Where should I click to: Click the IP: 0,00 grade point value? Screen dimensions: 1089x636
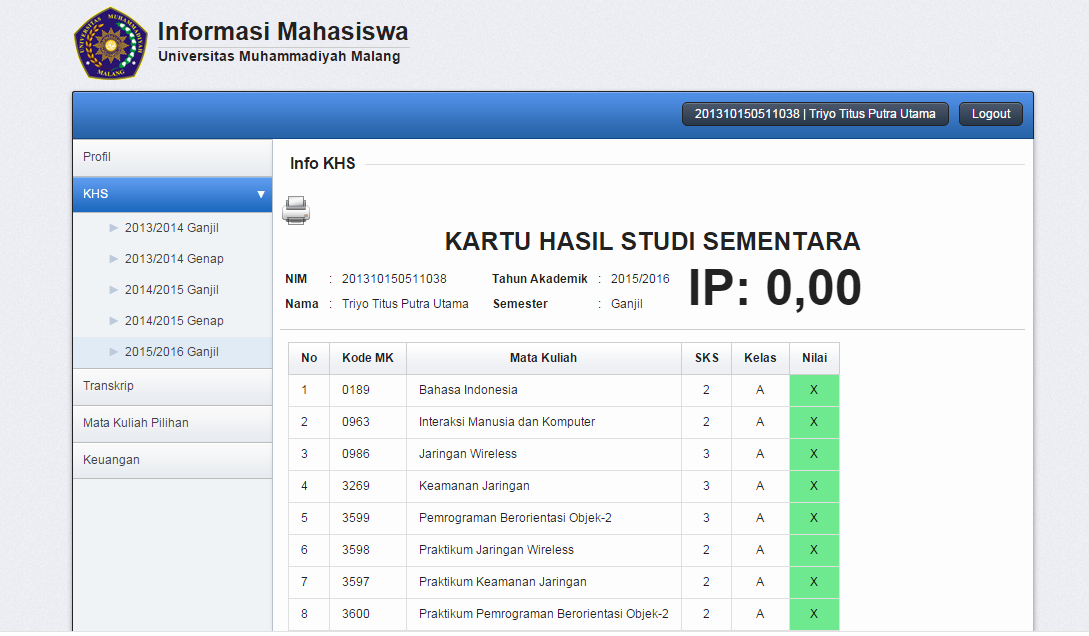(x=775, y=288)
